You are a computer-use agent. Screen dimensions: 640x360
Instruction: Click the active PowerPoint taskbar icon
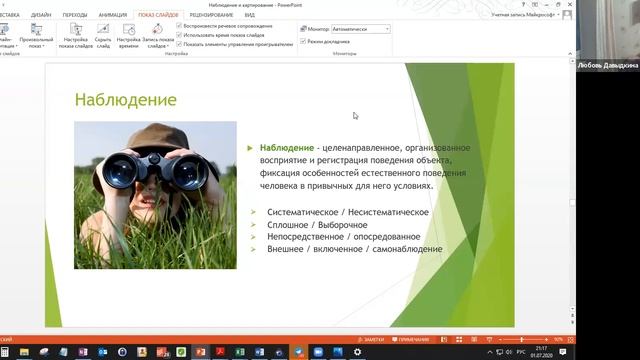click(200, 352)
